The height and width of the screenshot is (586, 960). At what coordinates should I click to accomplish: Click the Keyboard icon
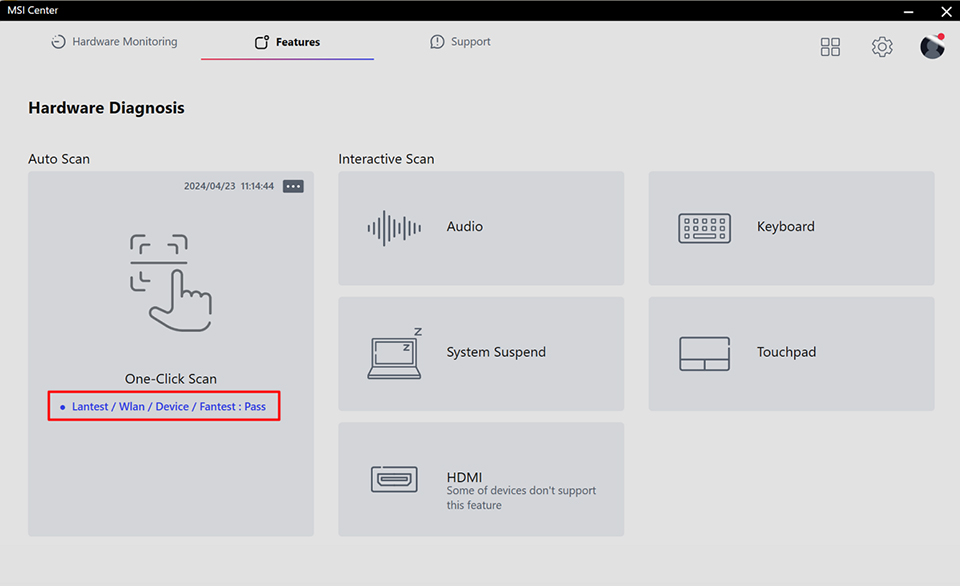[705, 228]
